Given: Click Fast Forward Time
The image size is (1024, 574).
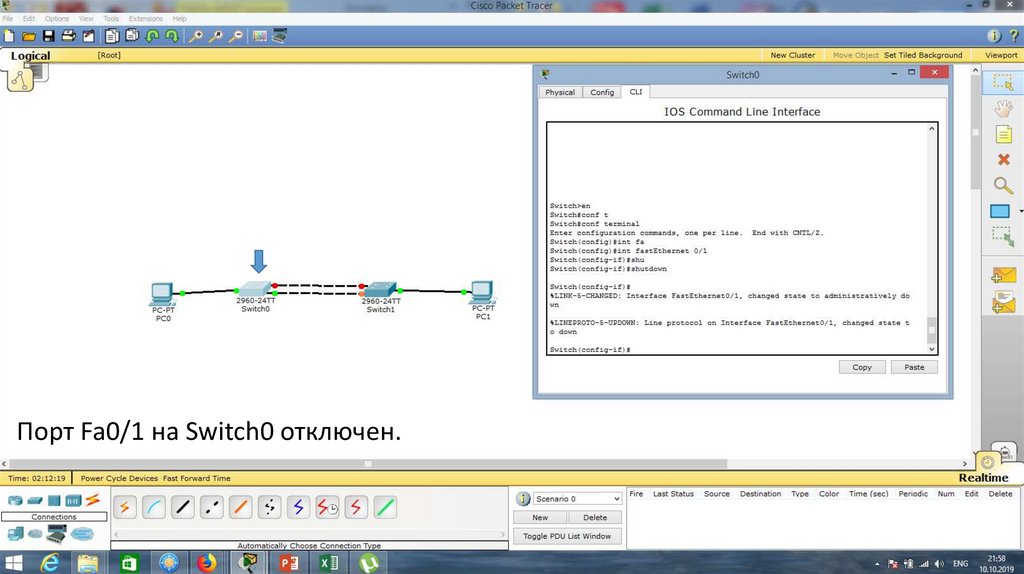Looking at the screenshot, I should click(x=197, y=478).
